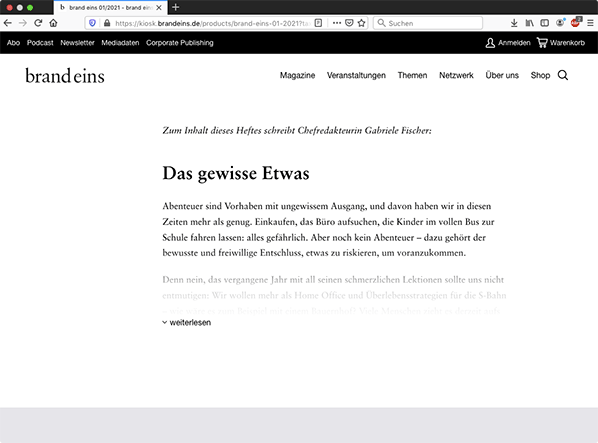Go back with the browser back arrow
The height and width of the screenshot is (443, 598).
(x=8, y=23)
